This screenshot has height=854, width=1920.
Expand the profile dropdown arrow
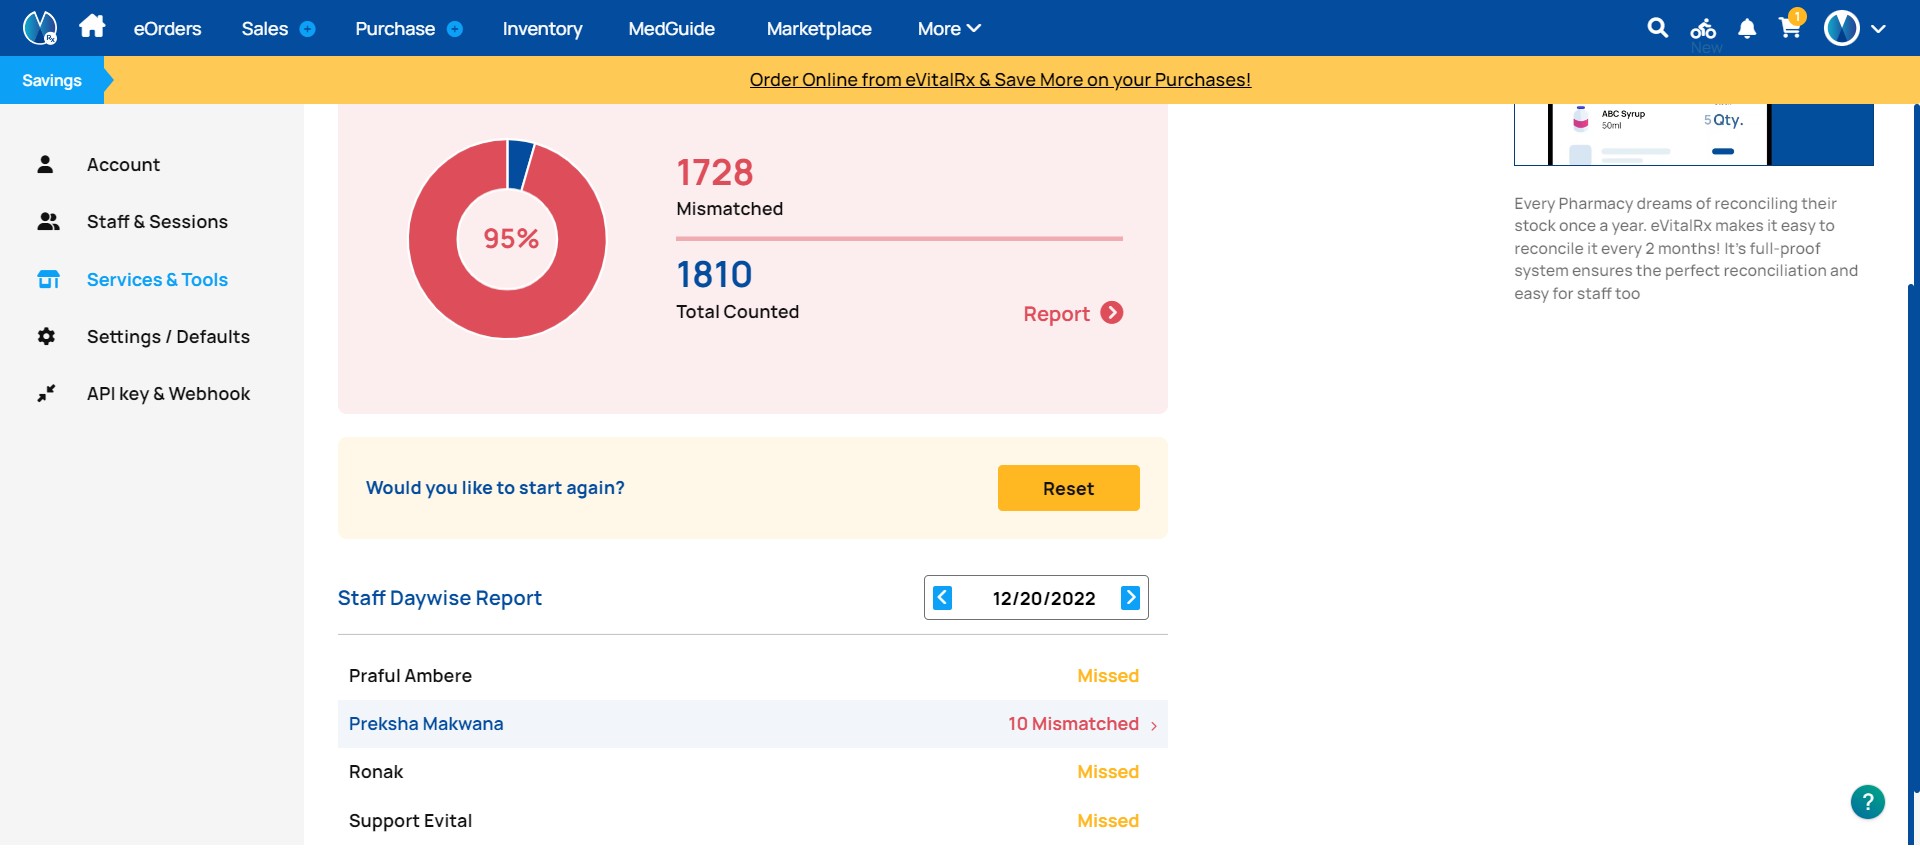coord(1878,29)
